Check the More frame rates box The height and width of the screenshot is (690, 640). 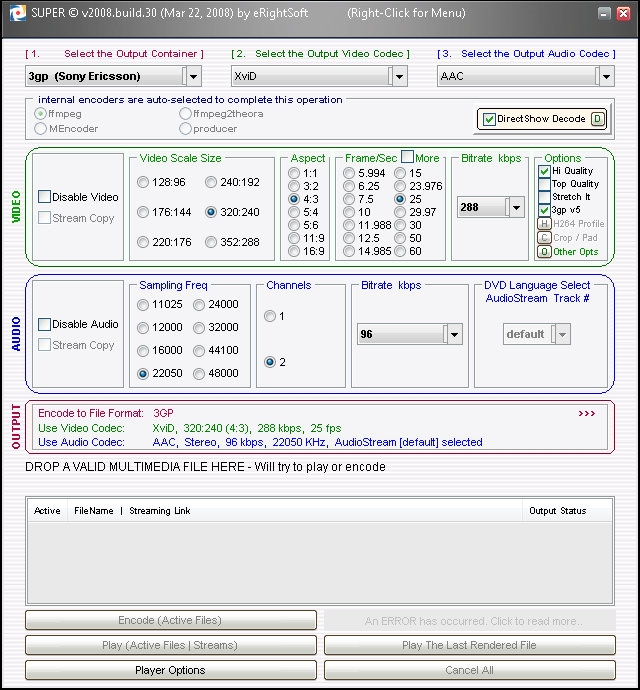tap(408, 157)
